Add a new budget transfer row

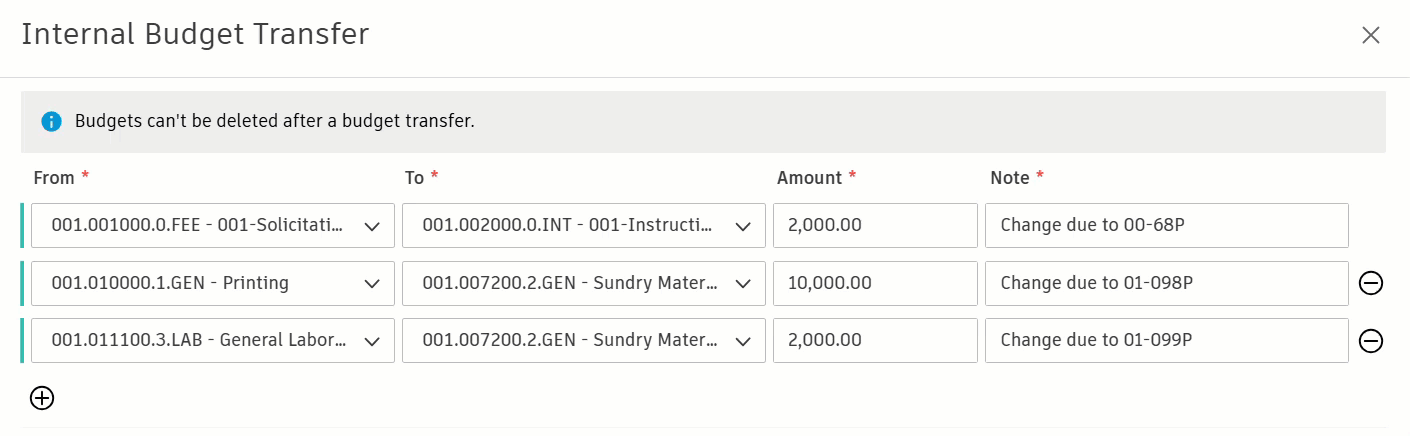(x=42, y=398)
